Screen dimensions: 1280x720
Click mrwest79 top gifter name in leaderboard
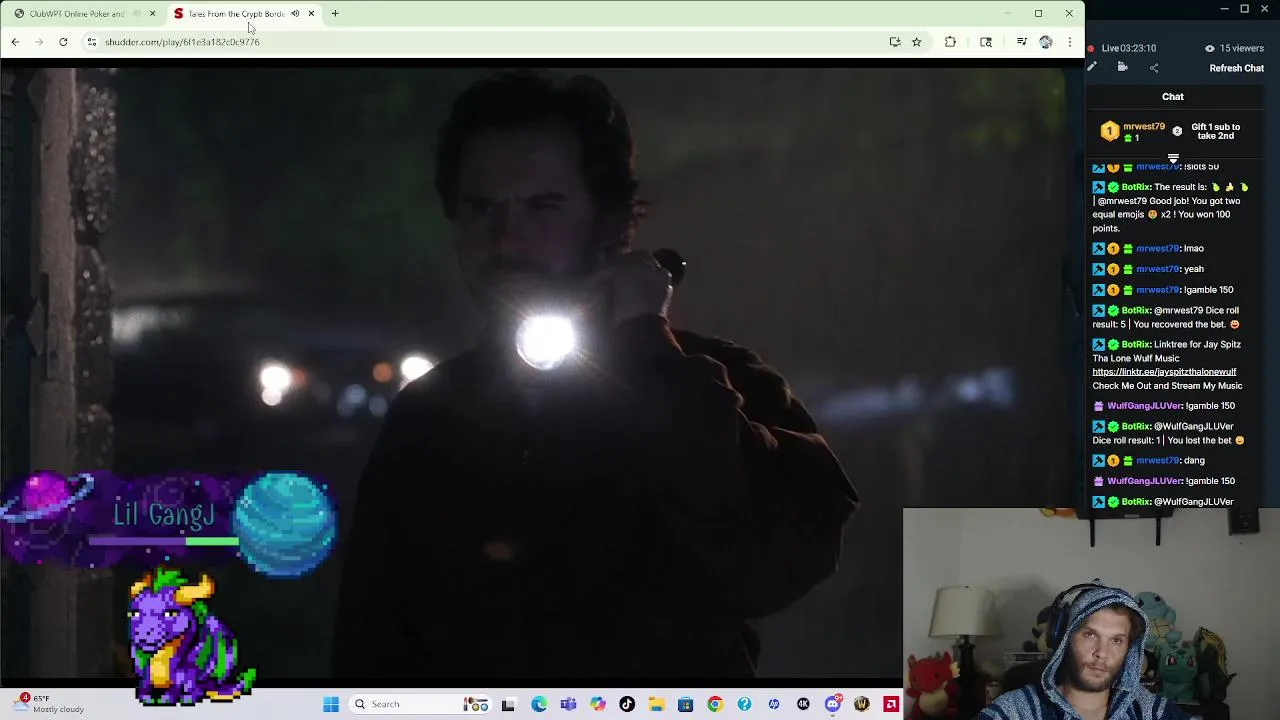click(1144, 127)
